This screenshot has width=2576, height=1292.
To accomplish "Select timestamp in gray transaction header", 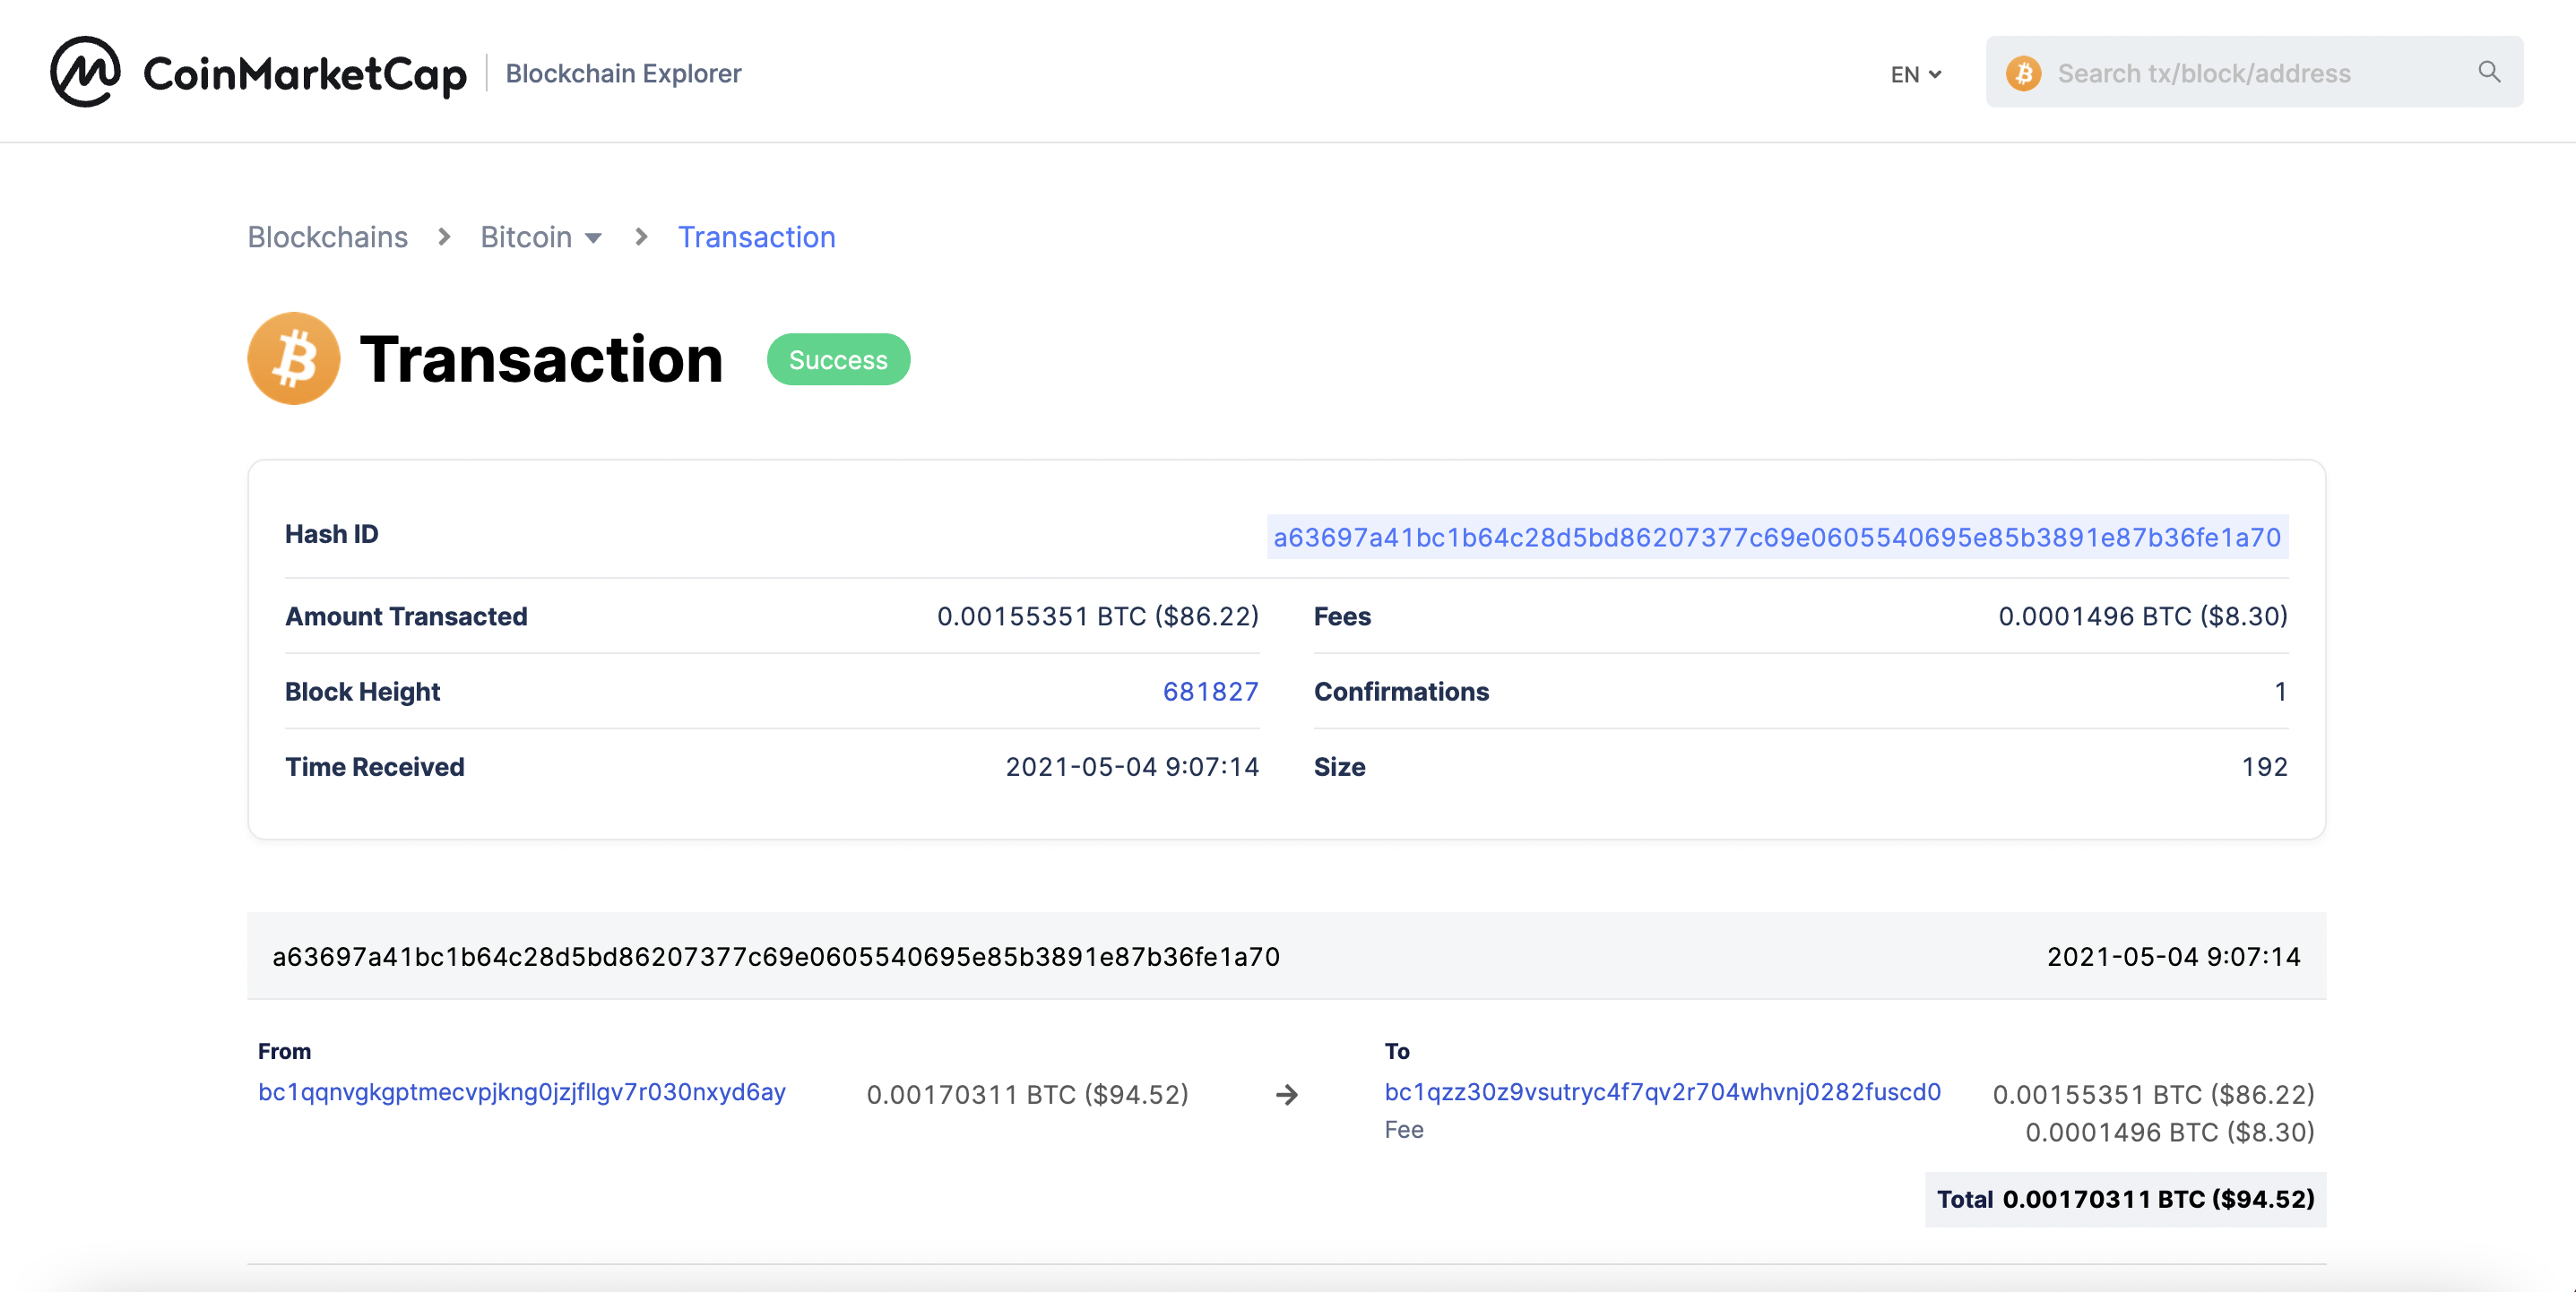I will 2173,956.
